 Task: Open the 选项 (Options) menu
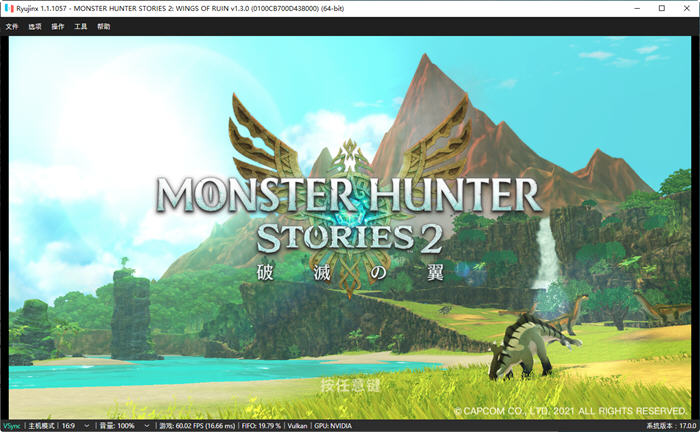point(35,27)
